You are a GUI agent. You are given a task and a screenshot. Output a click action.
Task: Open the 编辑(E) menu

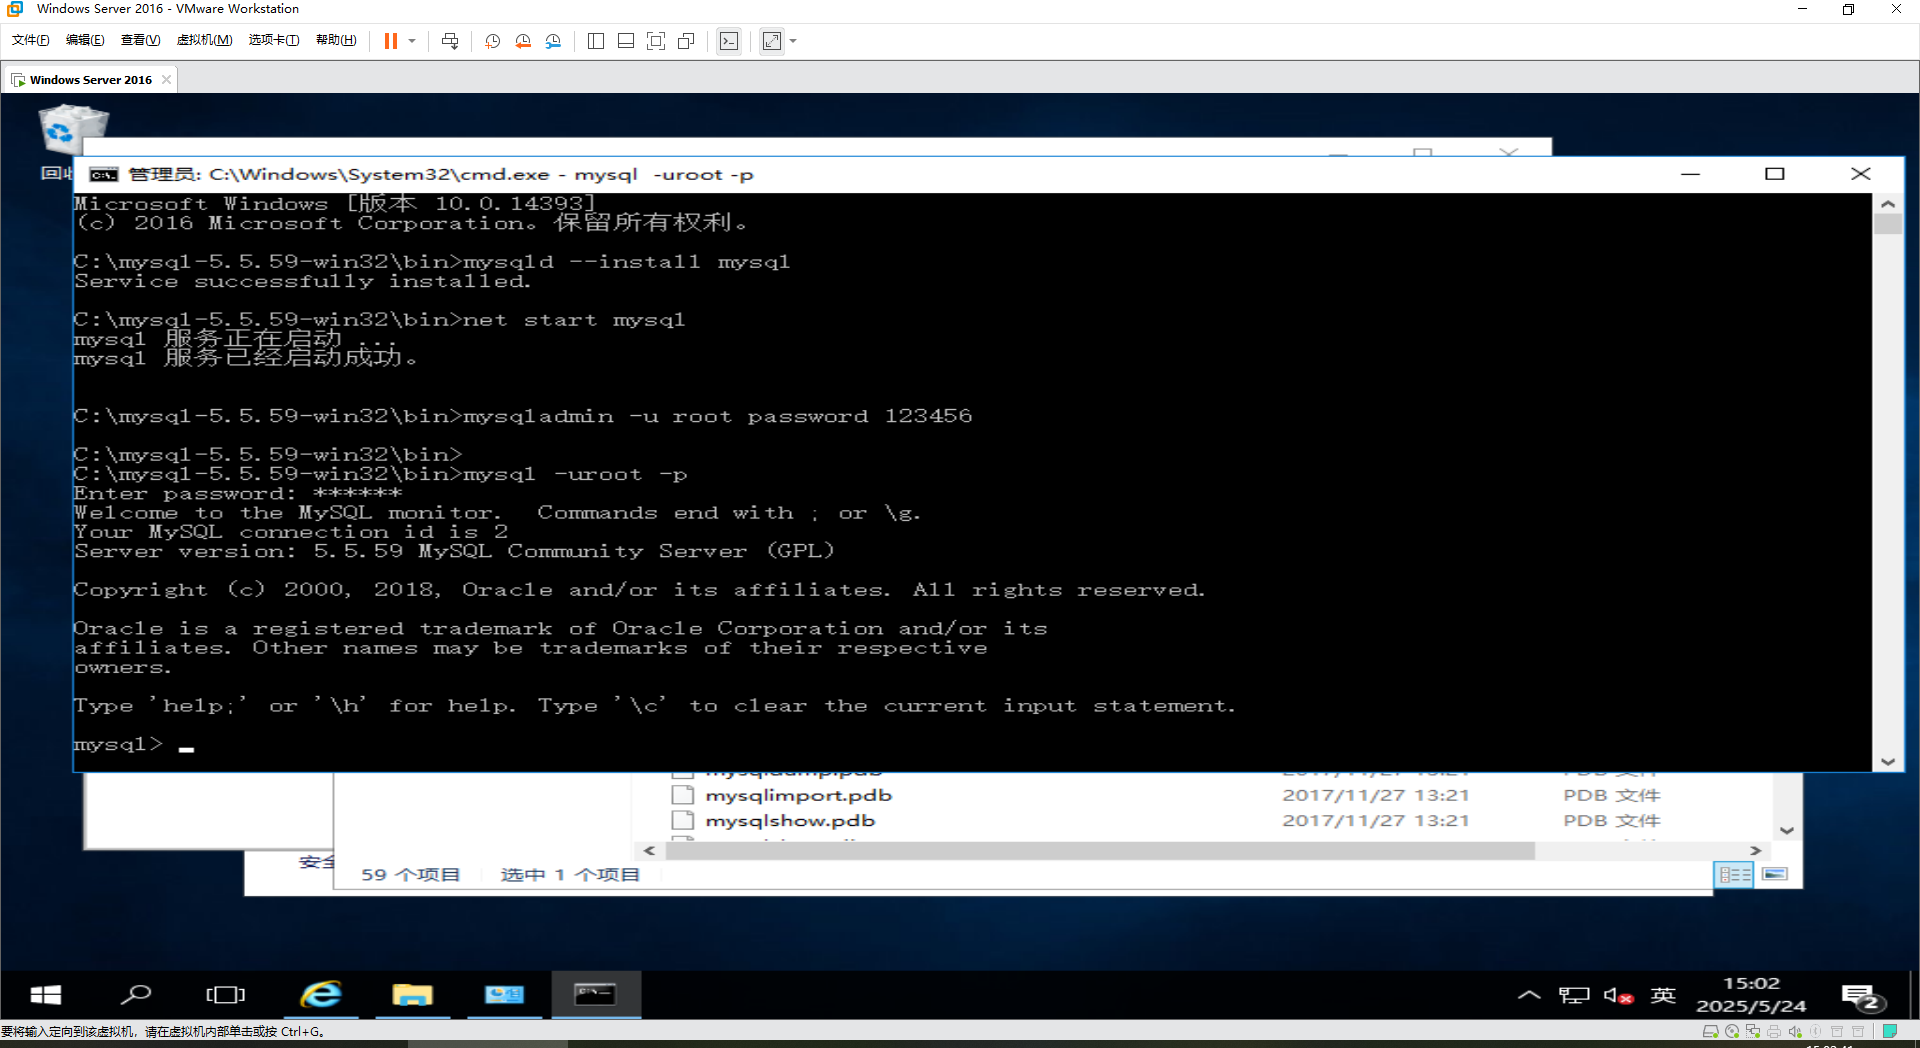[85, 40]
